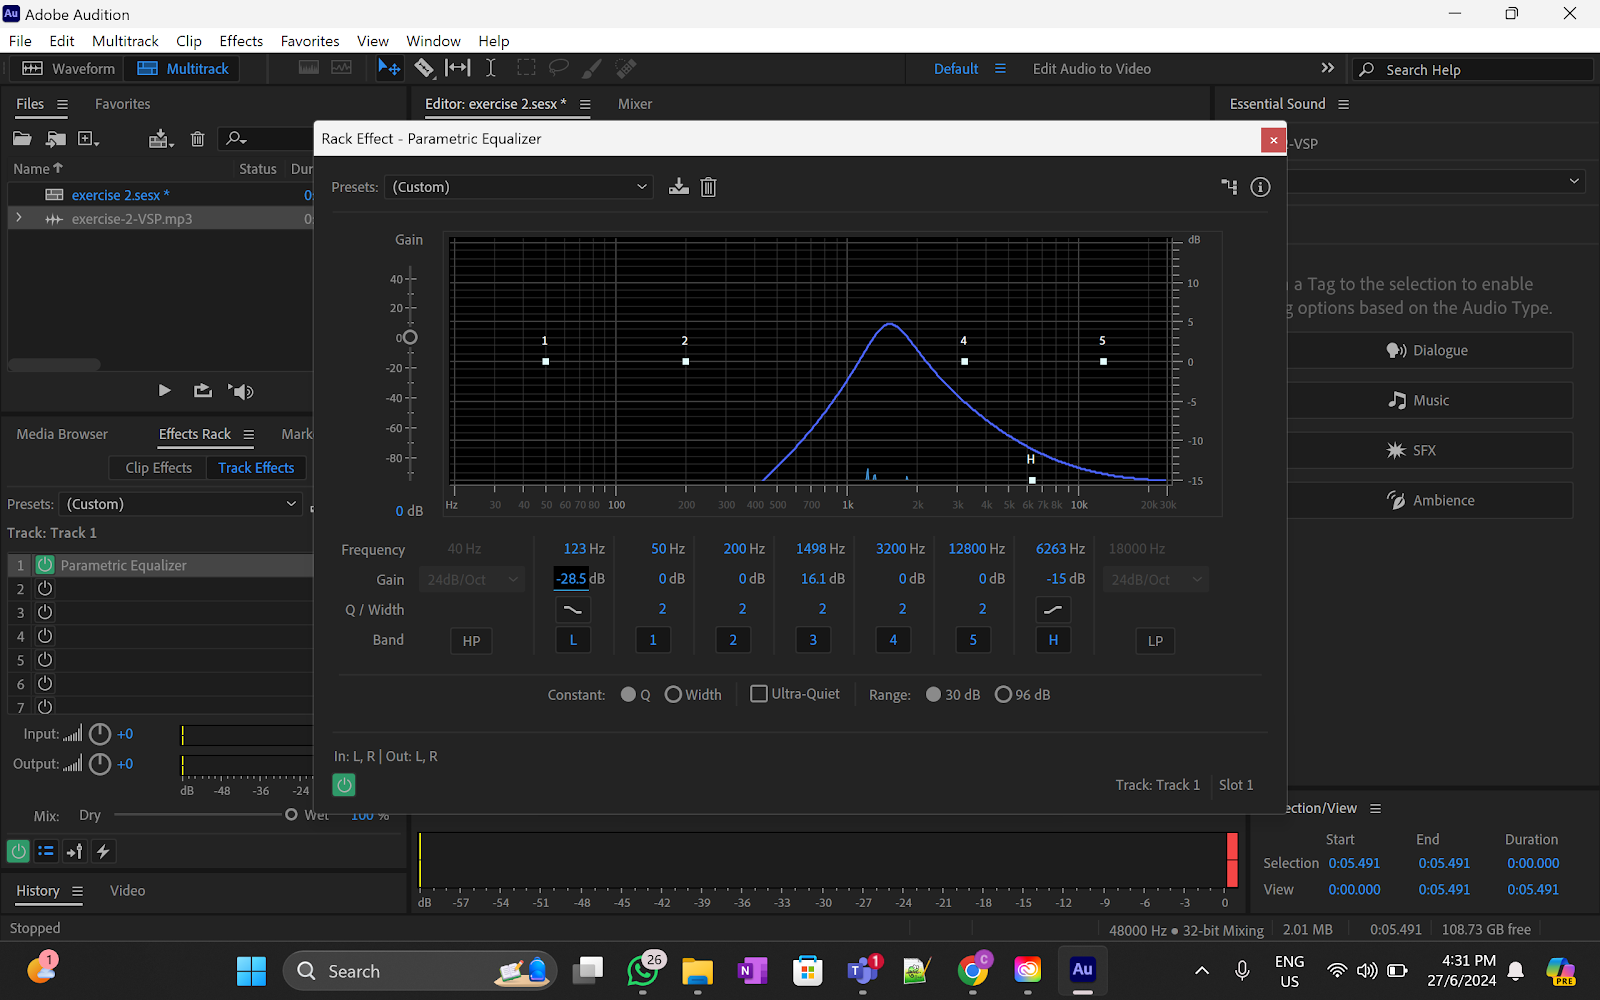Click the pre-render track icon

point(74,851)
